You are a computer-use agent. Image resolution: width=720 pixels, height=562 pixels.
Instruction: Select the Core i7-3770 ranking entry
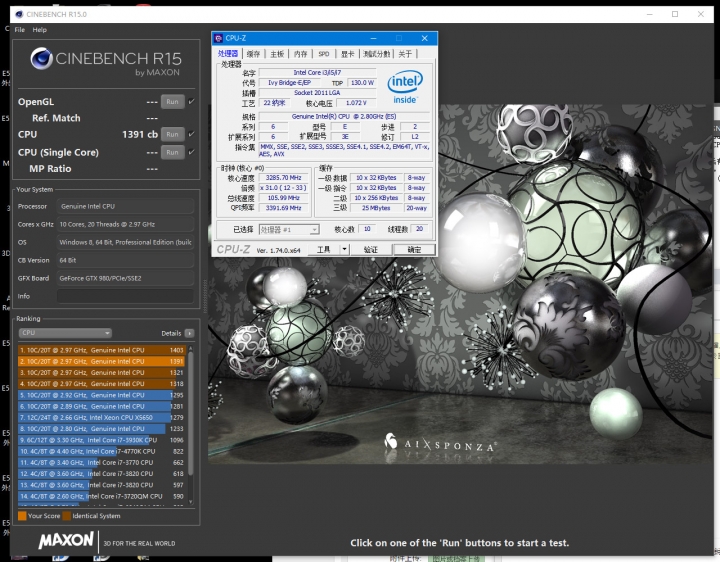[x=101, y=463]
